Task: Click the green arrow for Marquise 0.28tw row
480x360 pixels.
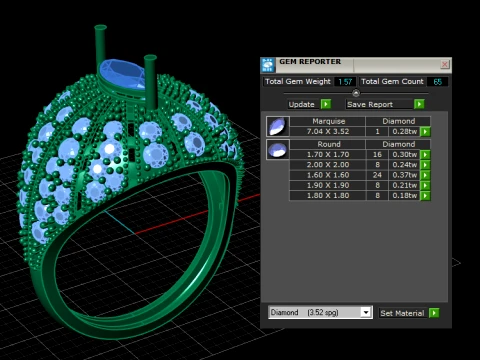Action: pyautogui.click(x=425, y=132)
